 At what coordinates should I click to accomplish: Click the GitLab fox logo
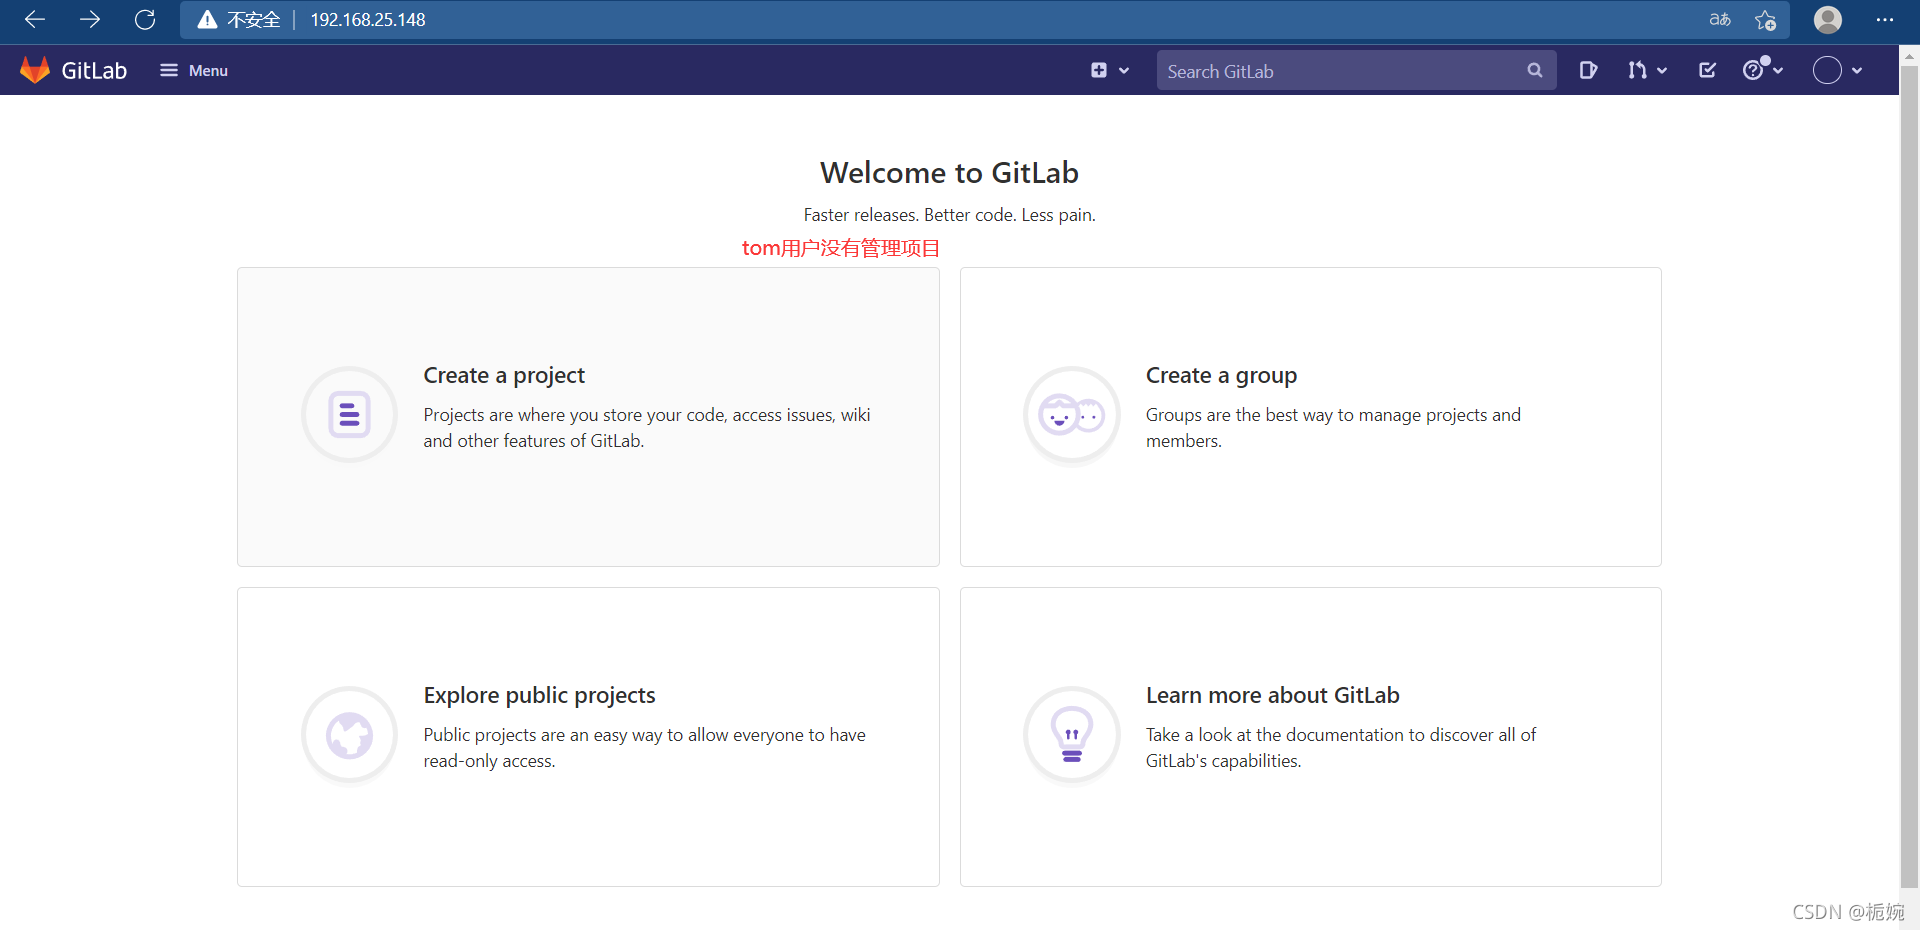click(35, 70)
